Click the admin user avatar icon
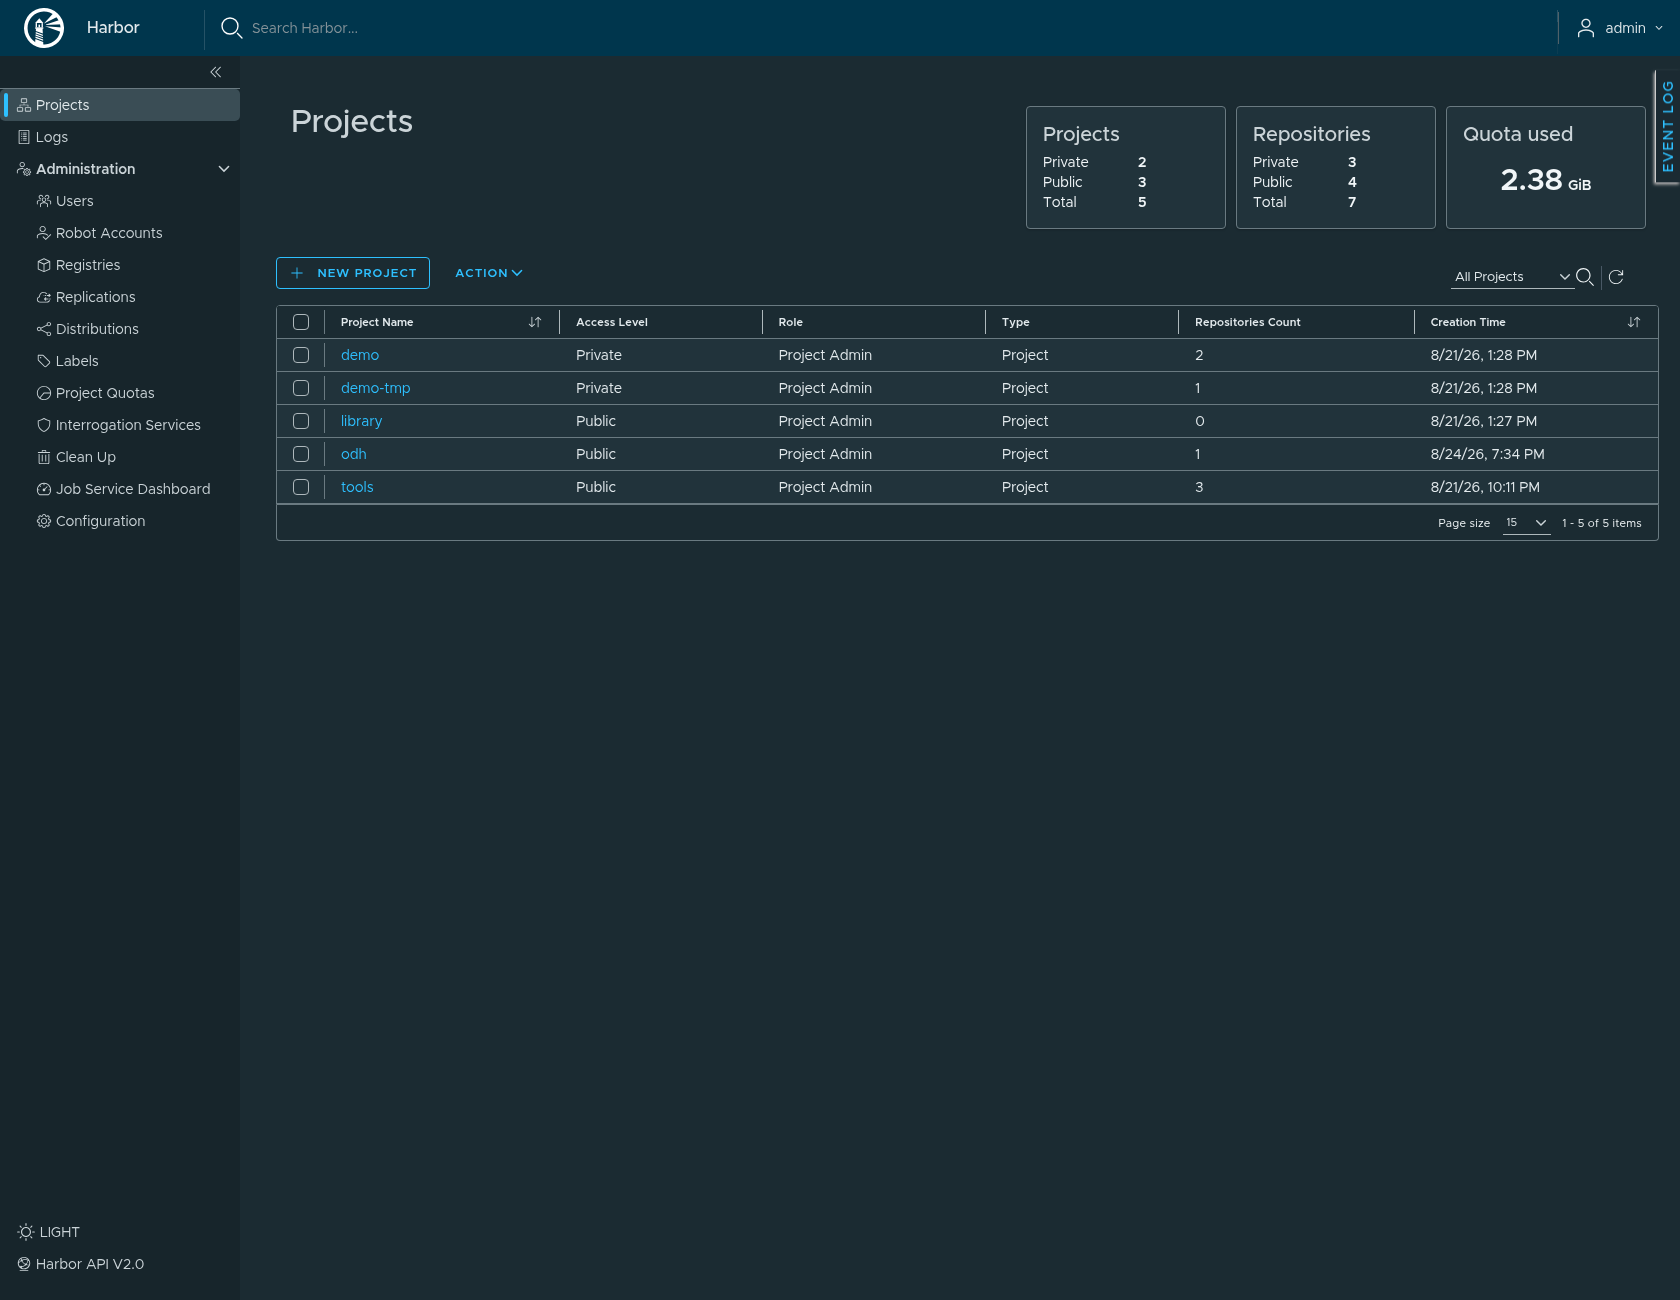Screen dimensions: 1680x1300 [x=1586, y=28]
